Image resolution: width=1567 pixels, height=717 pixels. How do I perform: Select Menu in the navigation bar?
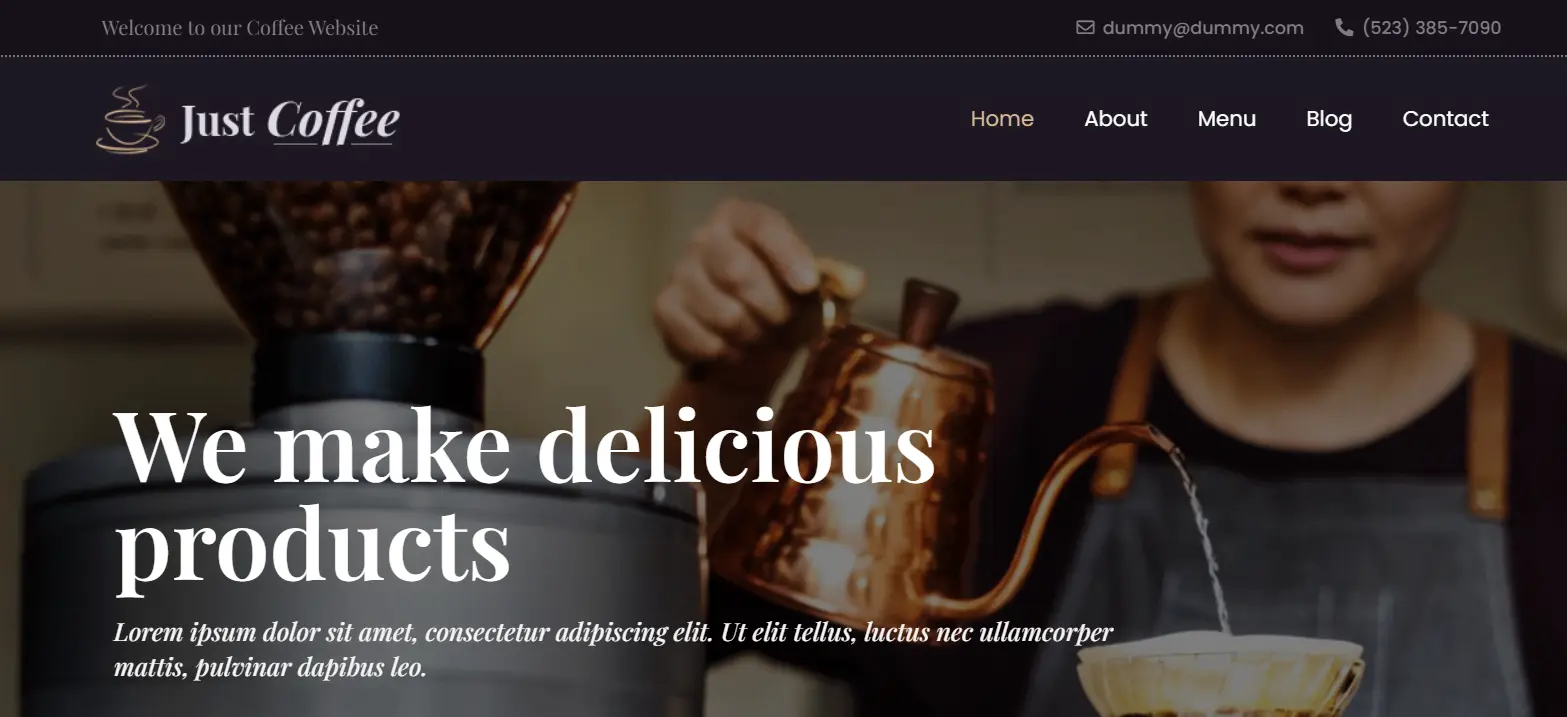[x=1227, y=119]
